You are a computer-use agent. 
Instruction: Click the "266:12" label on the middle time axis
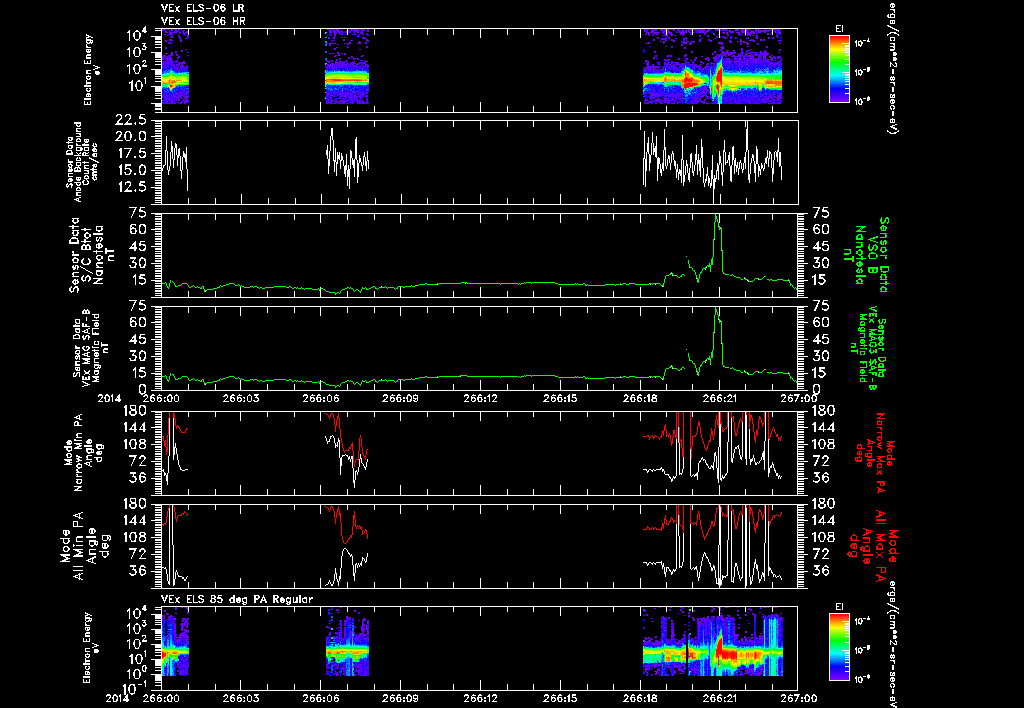click(x=481, y=398)
